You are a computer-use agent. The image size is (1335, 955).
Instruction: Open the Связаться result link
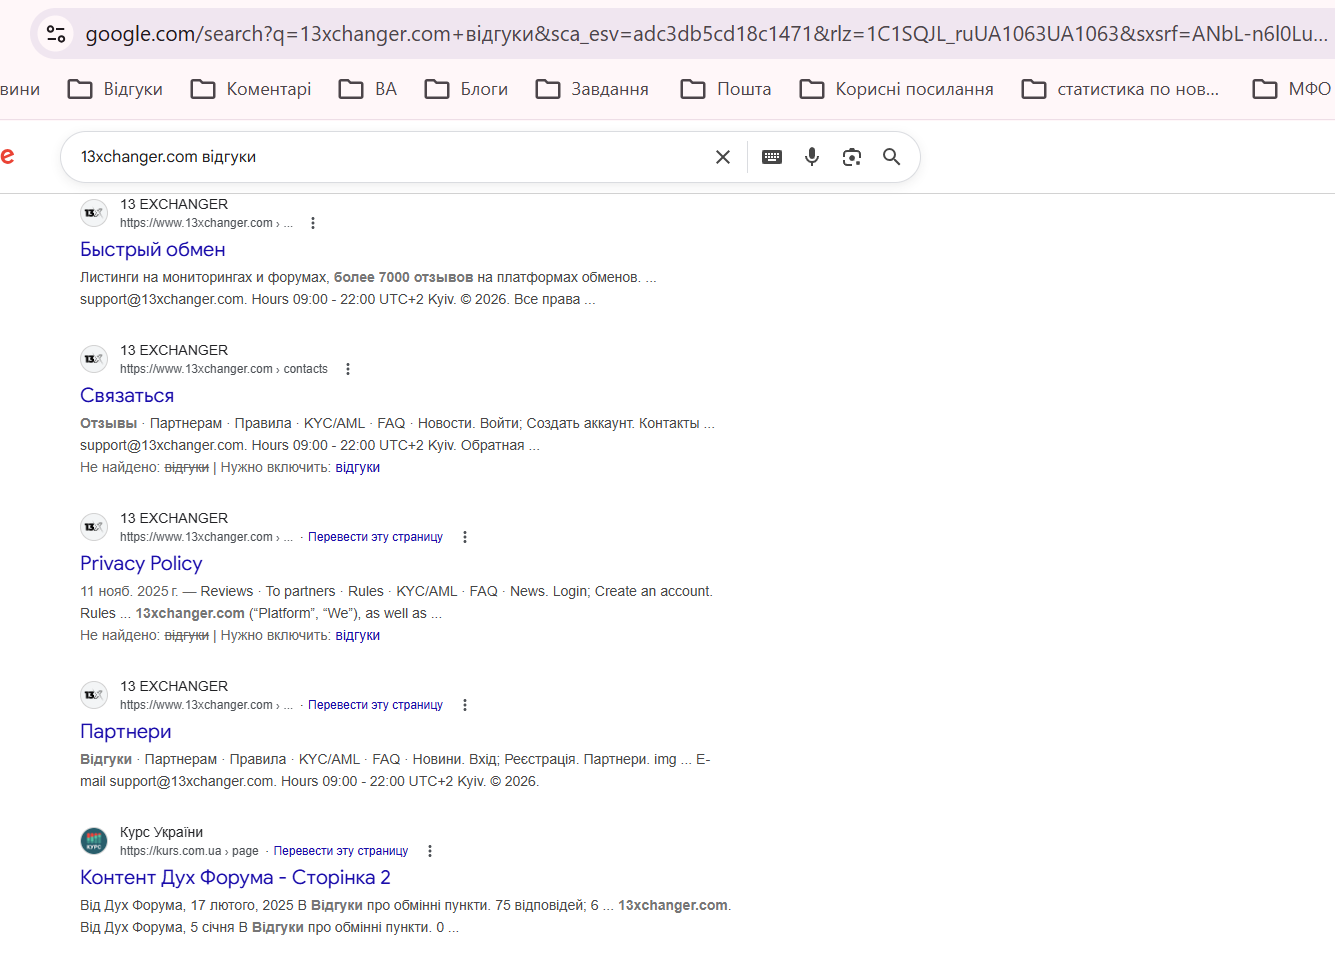(x=127, y=396)
